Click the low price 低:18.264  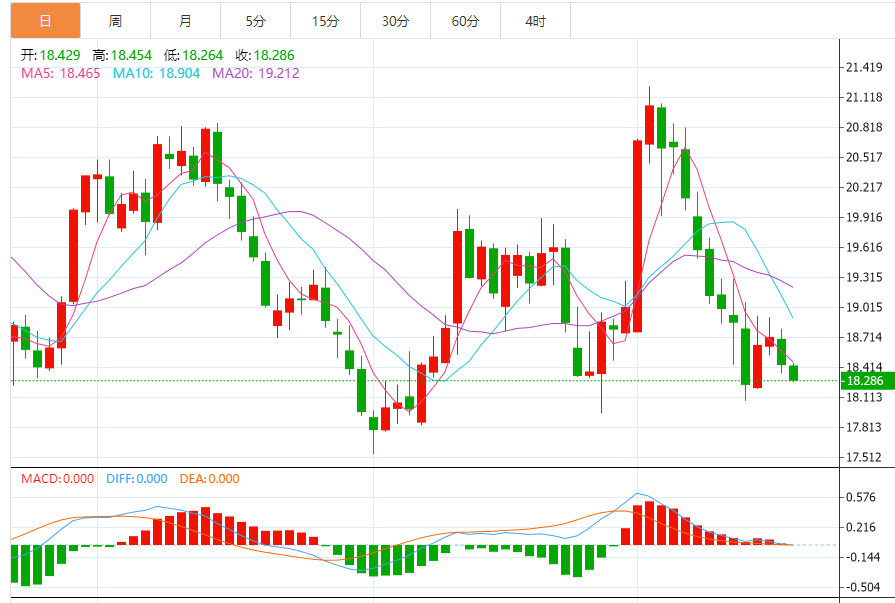click(x=193, y=55)
